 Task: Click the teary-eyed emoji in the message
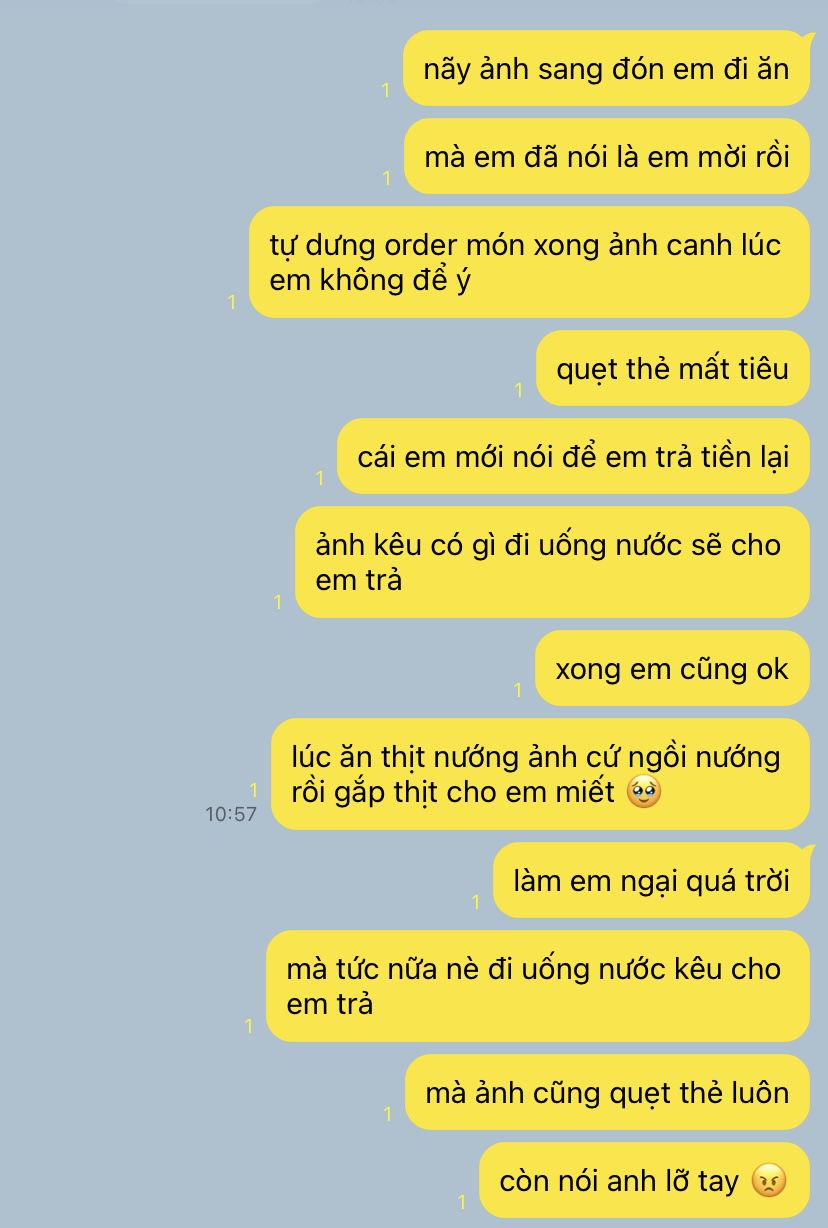(x=643, y=792)
